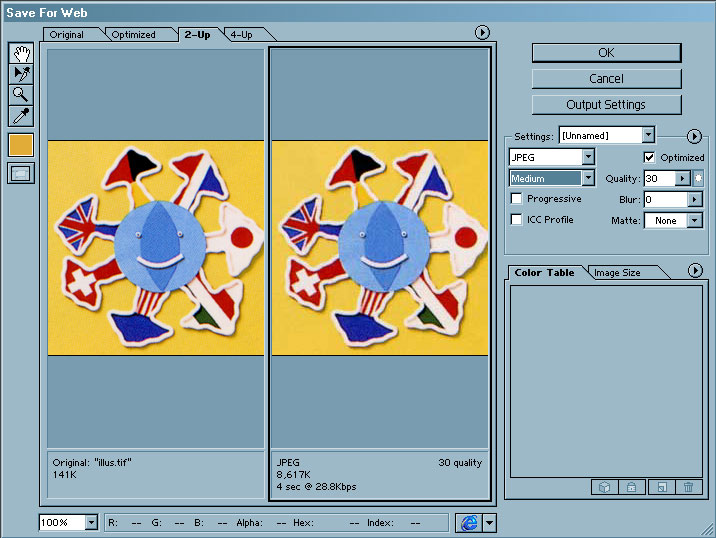
Task: Open the Settings [Unnamed] dropdown
Action: tap(648, 135)
